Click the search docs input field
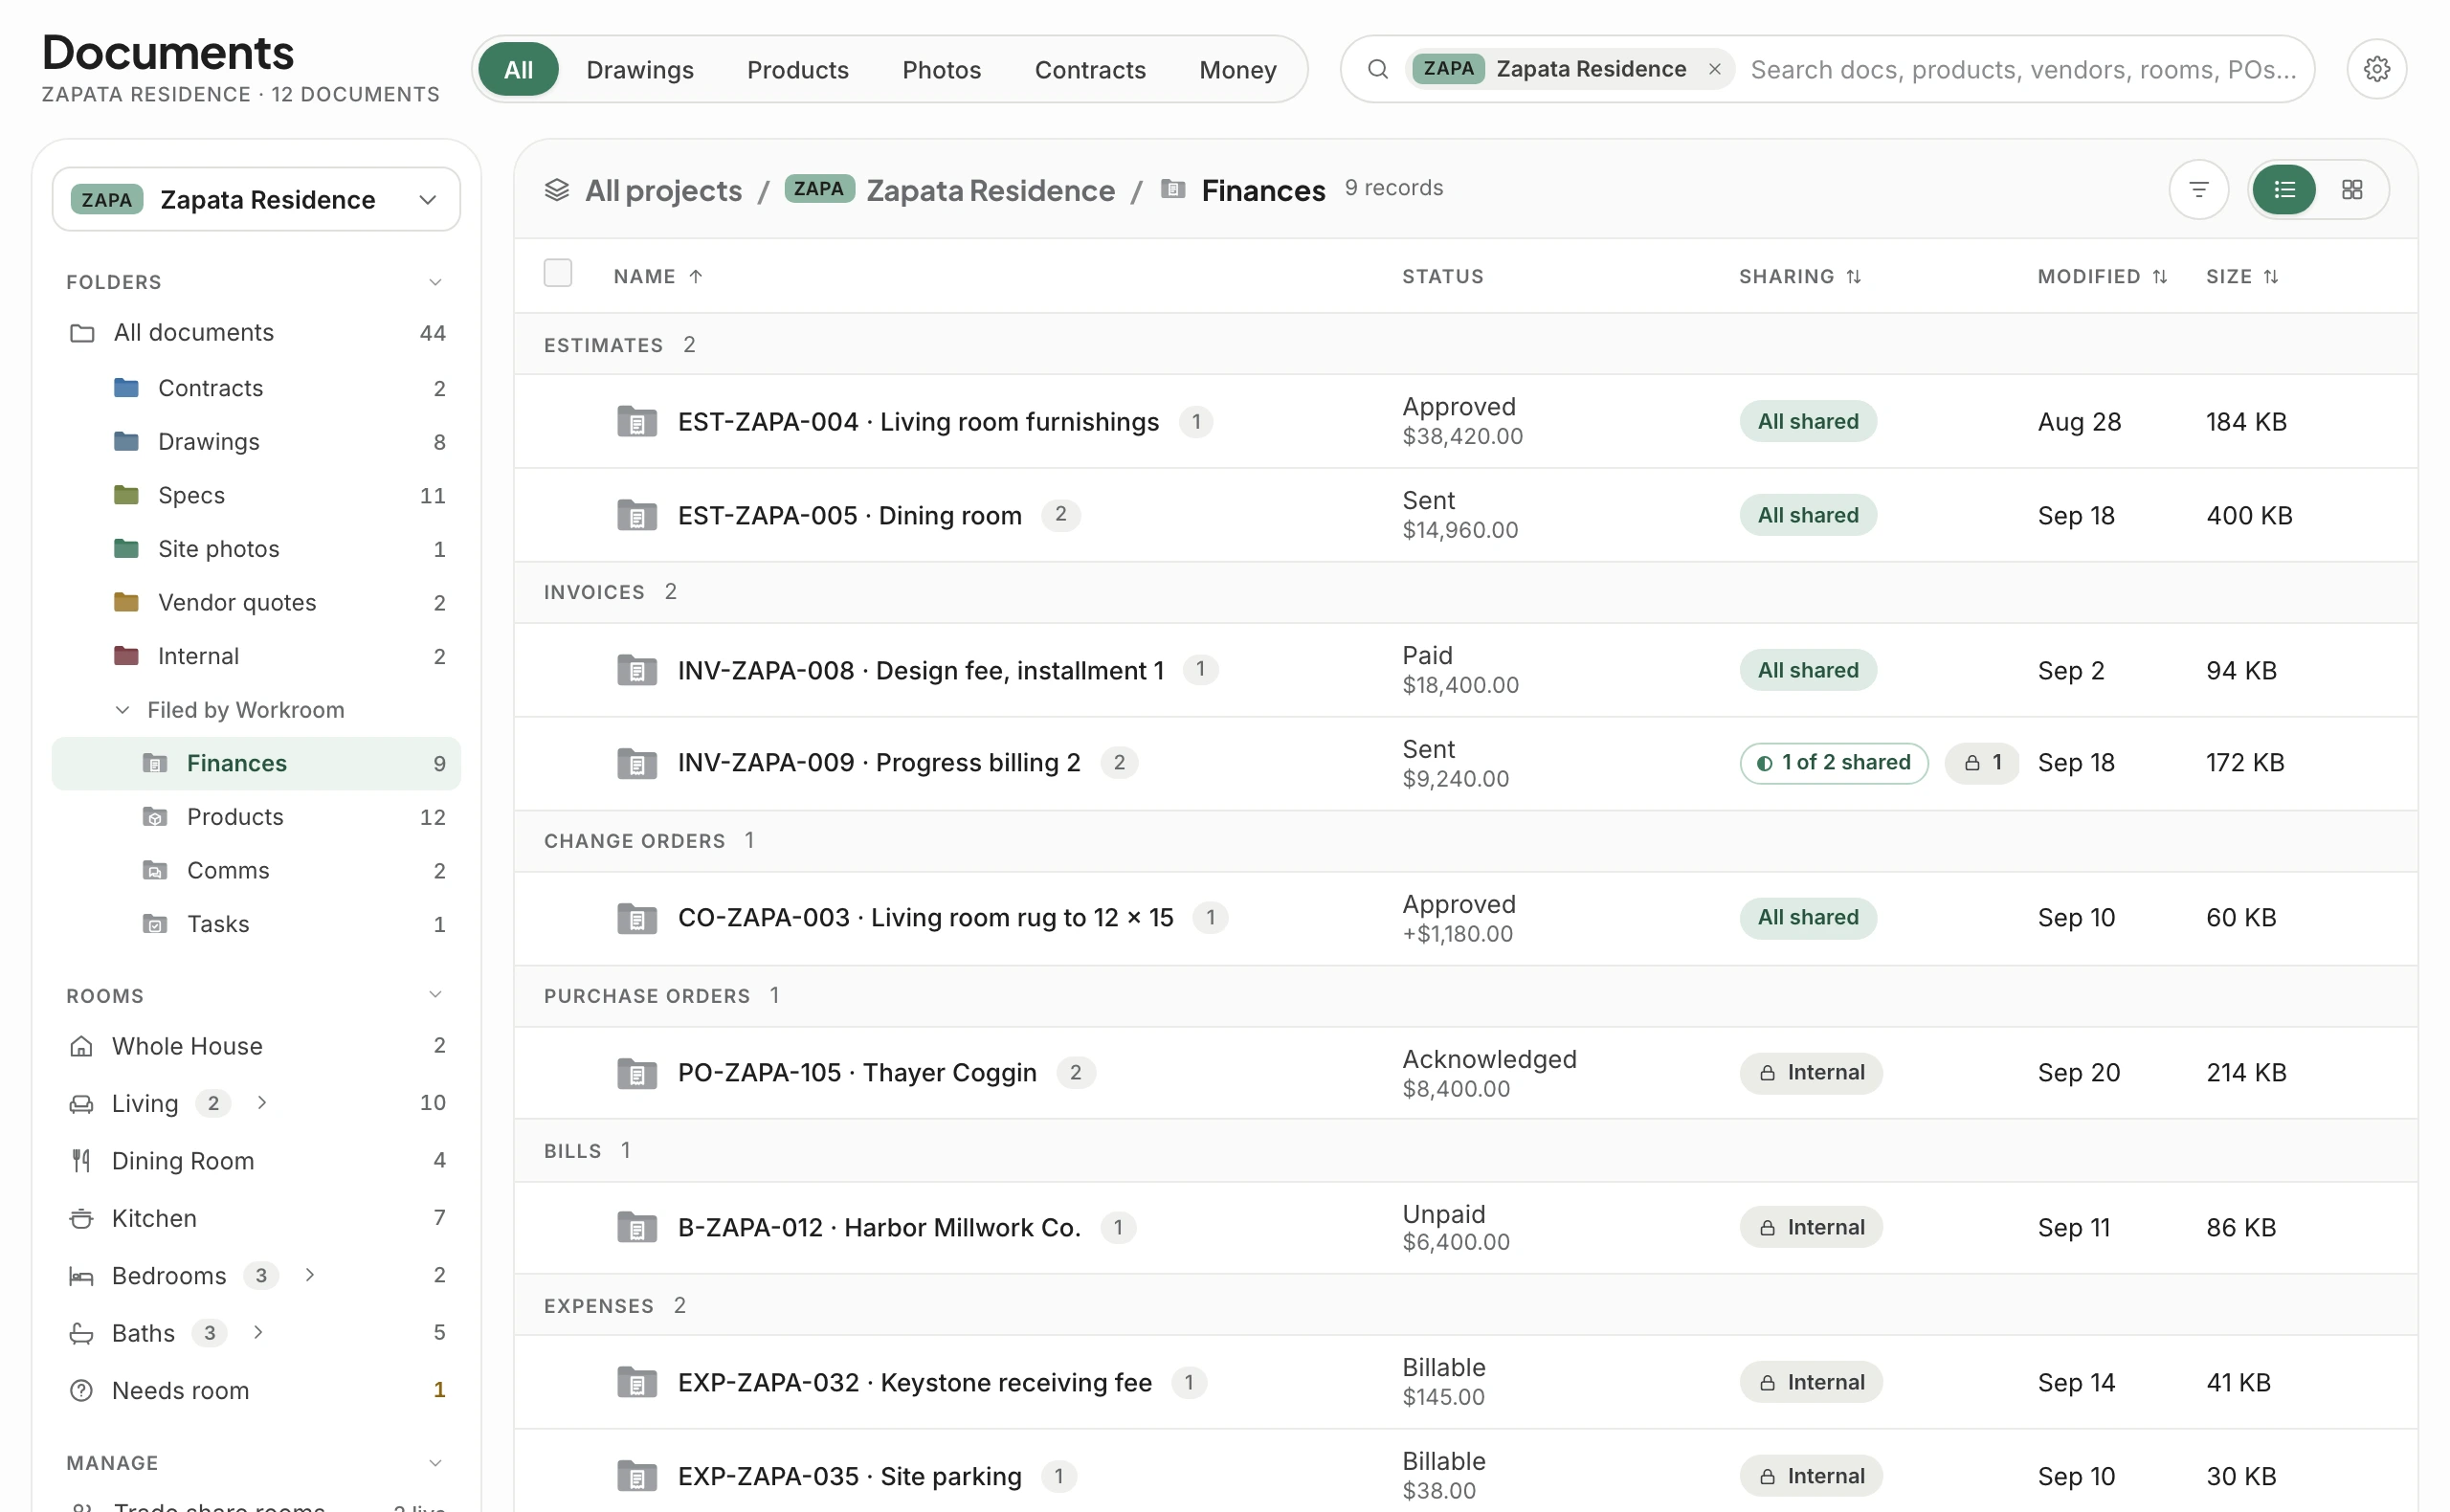2450x1512 pixels. coord(2024,69)
